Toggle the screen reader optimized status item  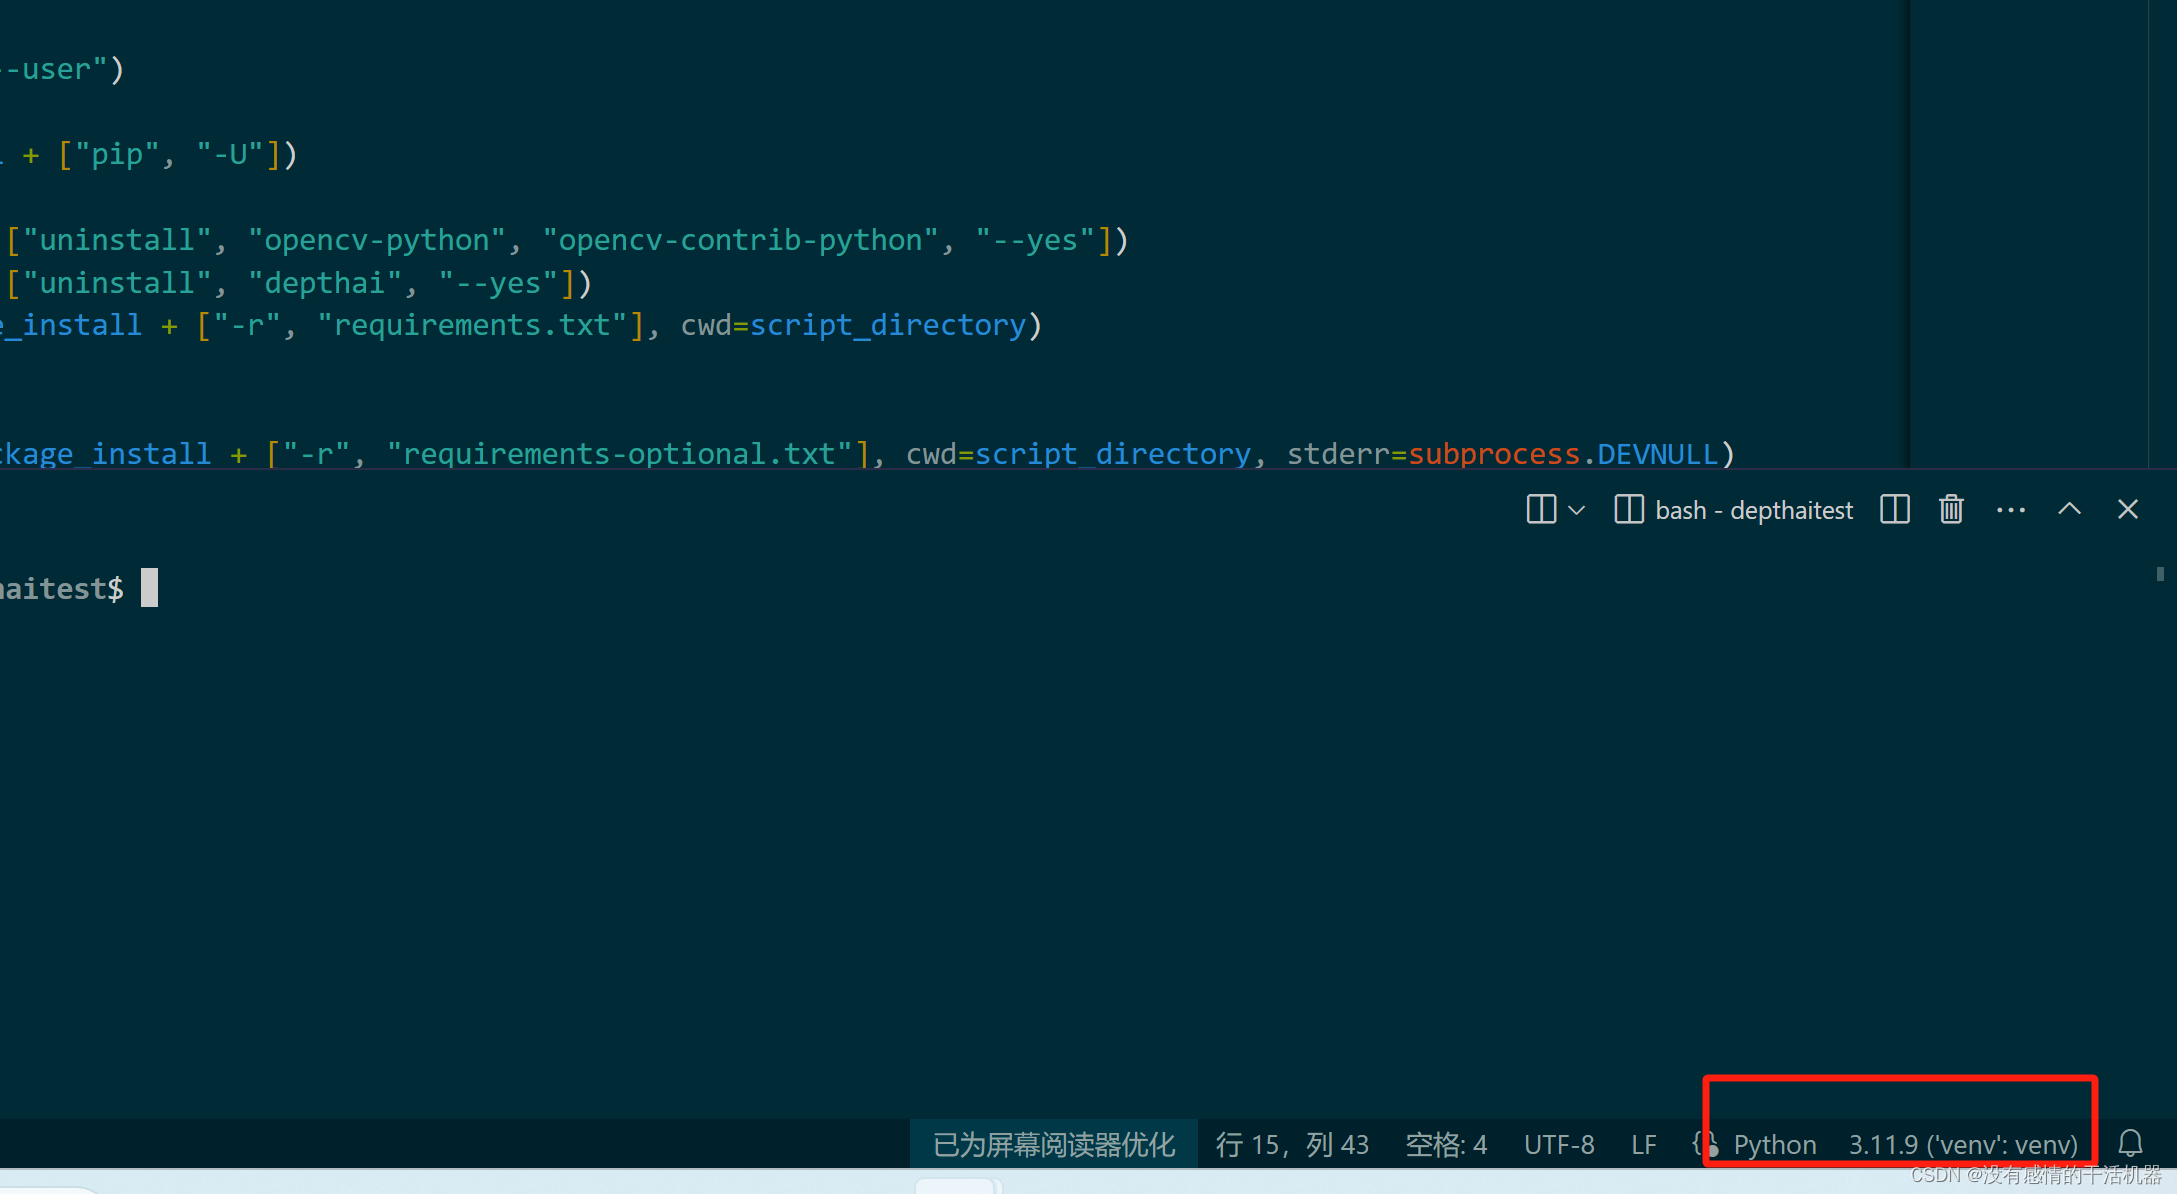pyautogui.click(x=1053, y=1145)
